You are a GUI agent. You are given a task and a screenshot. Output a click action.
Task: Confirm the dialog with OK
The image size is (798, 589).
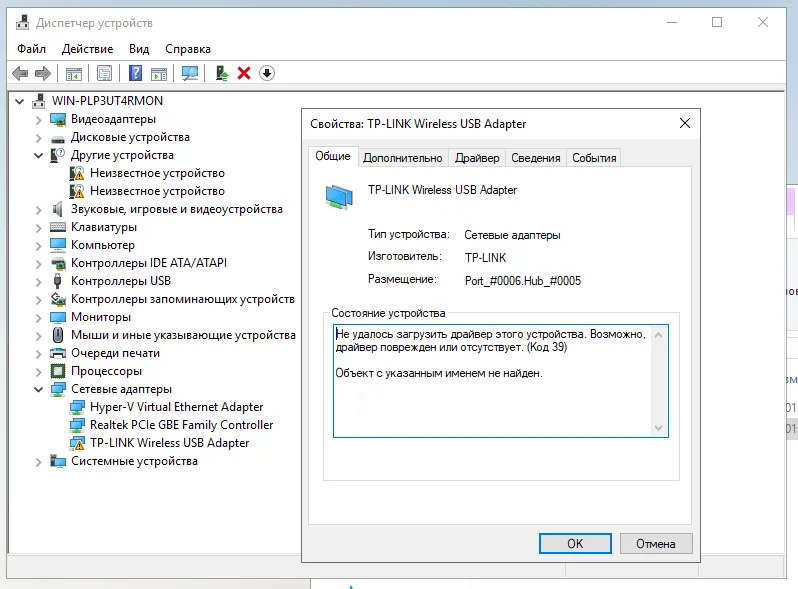575,544
